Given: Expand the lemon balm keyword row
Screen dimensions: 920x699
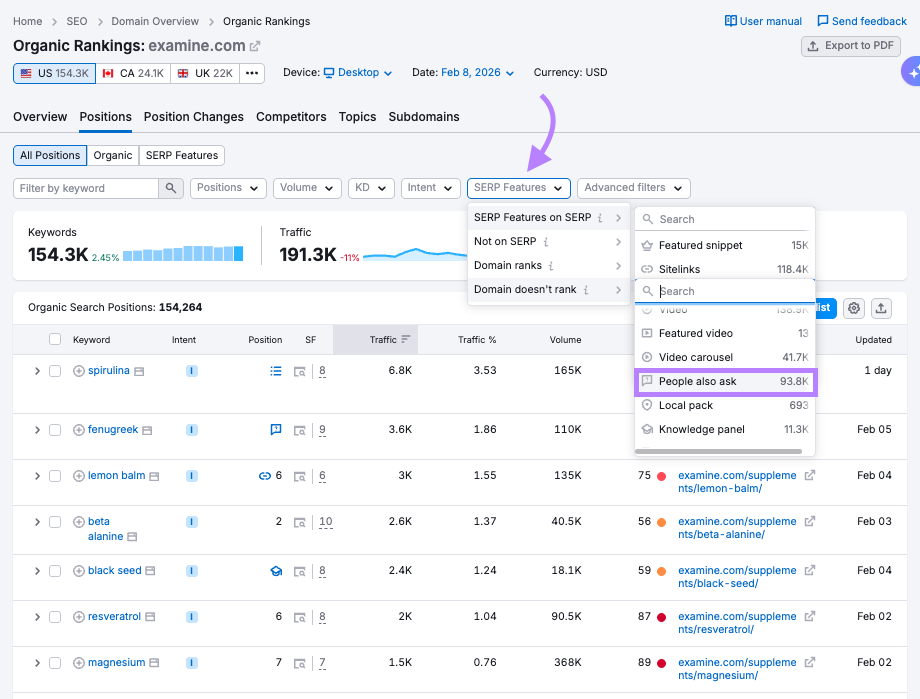Looking at the screenshot, I should pyautogui.click(x=37, y=475).
